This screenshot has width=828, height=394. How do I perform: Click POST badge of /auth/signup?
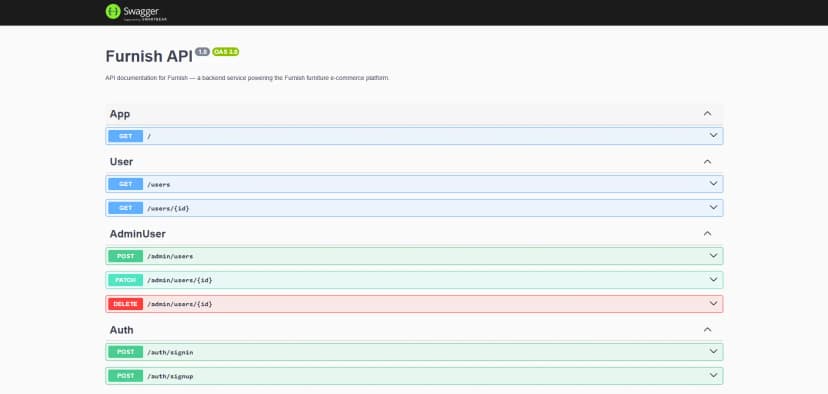(126, 376)
